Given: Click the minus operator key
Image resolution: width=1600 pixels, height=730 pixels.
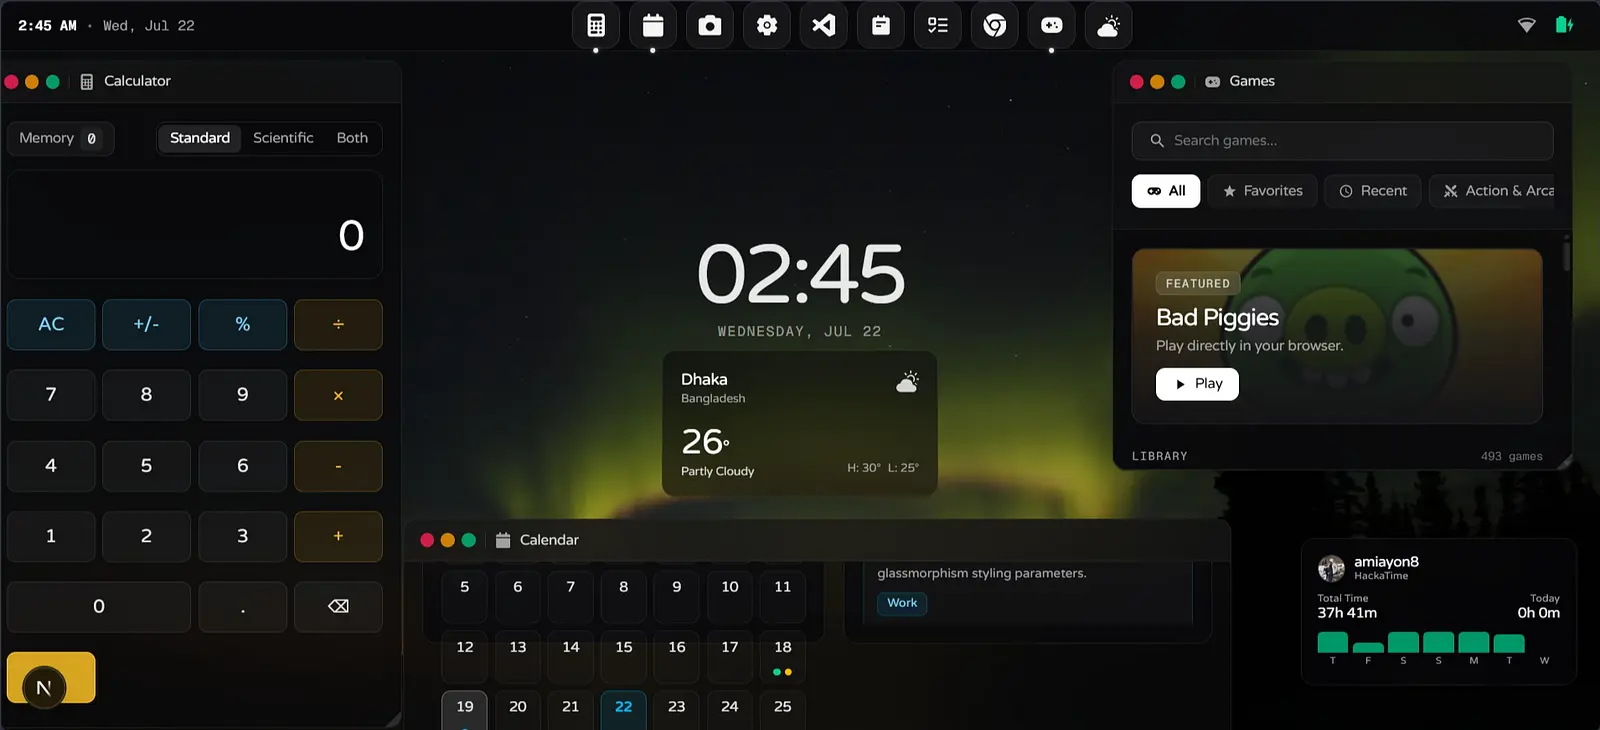Looking at the screenshot, I should tap(338, 466).
